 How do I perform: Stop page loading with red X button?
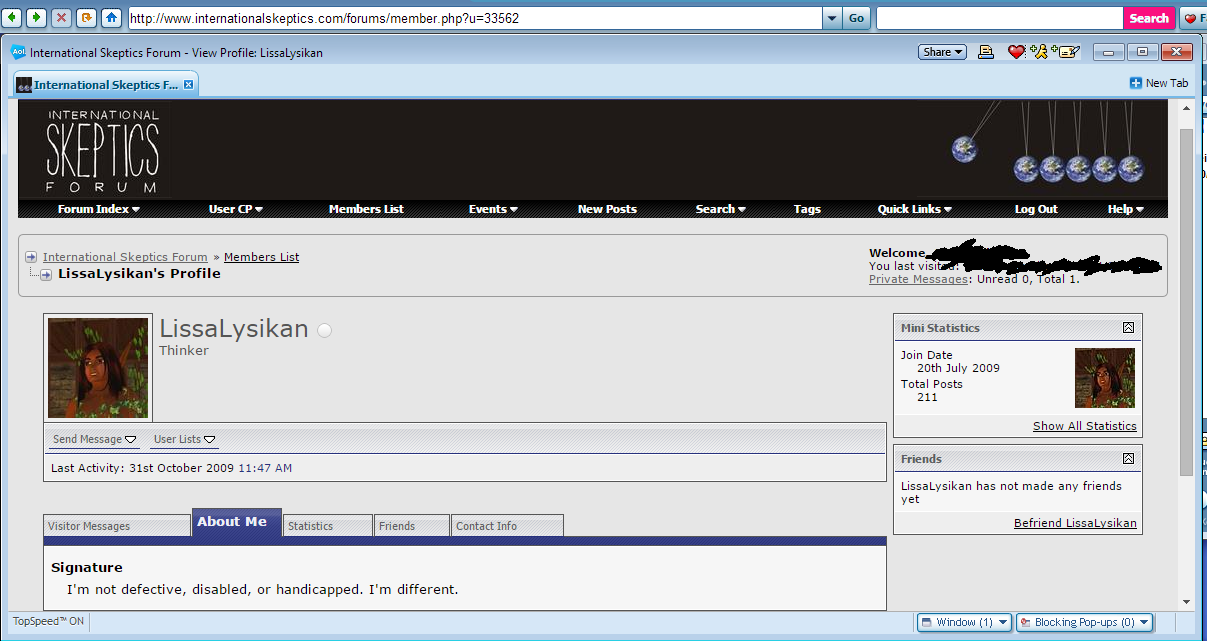[x=62, y=18]
